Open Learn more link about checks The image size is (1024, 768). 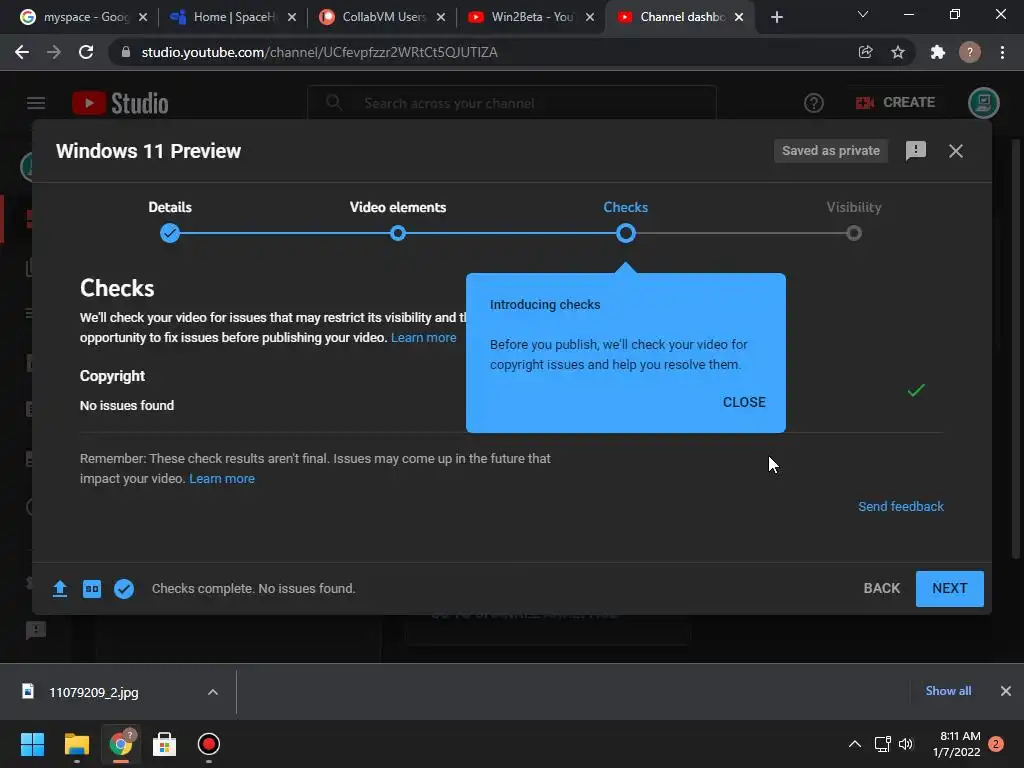click(423, 338)
